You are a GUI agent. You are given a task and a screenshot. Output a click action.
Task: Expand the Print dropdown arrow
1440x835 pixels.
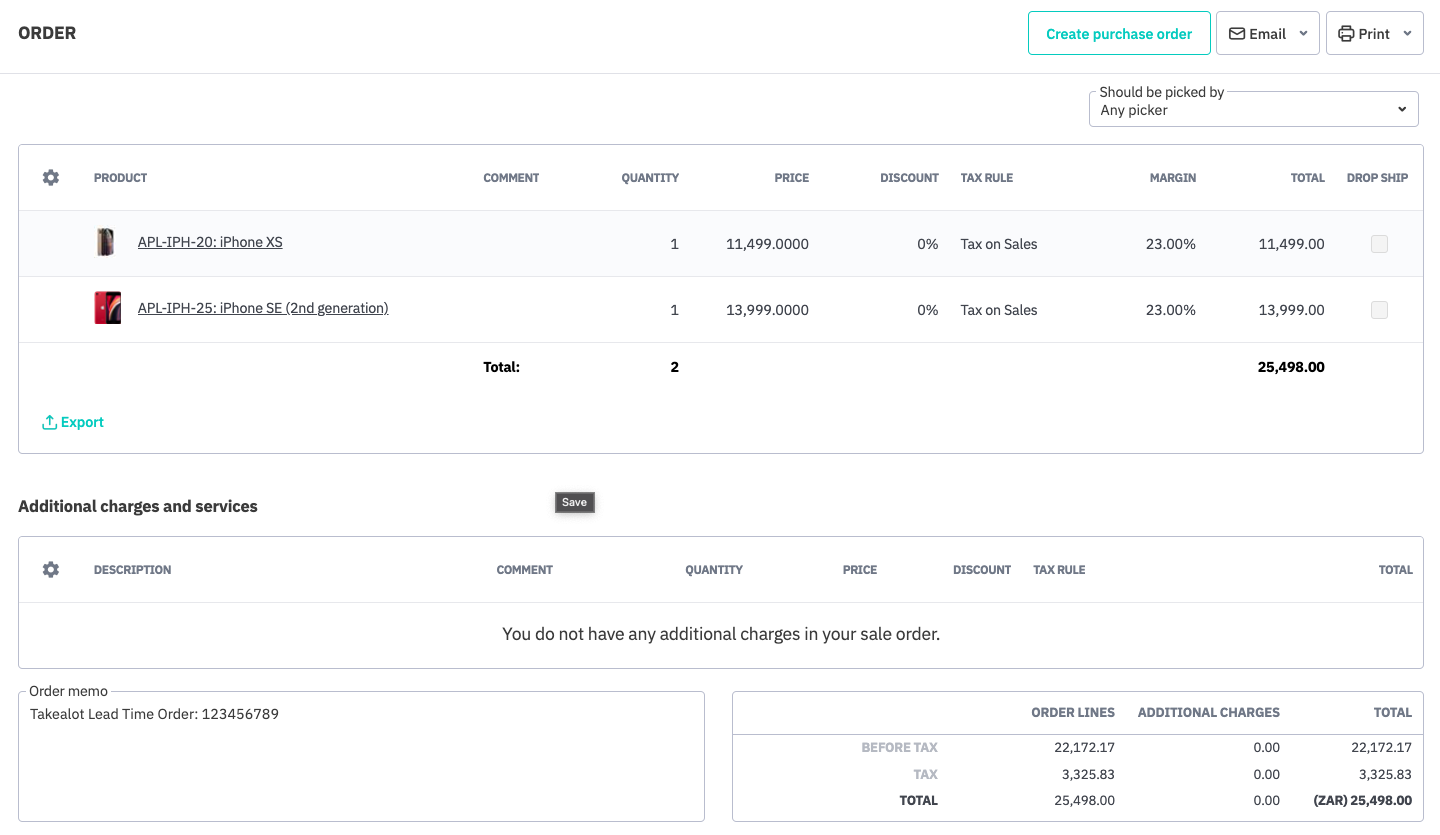1407,34
